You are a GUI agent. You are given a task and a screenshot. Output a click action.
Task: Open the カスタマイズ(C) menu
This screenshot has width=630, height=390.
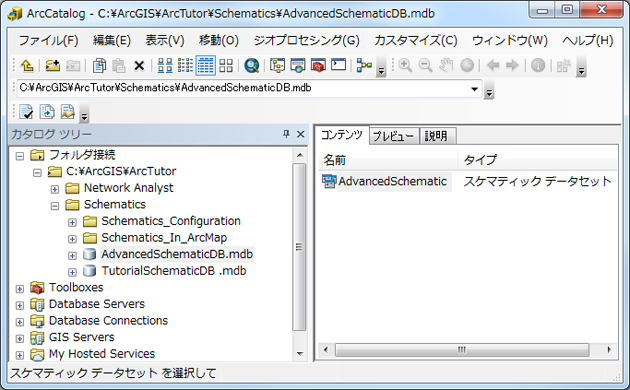pyautogui.click(x=416, y=40)
